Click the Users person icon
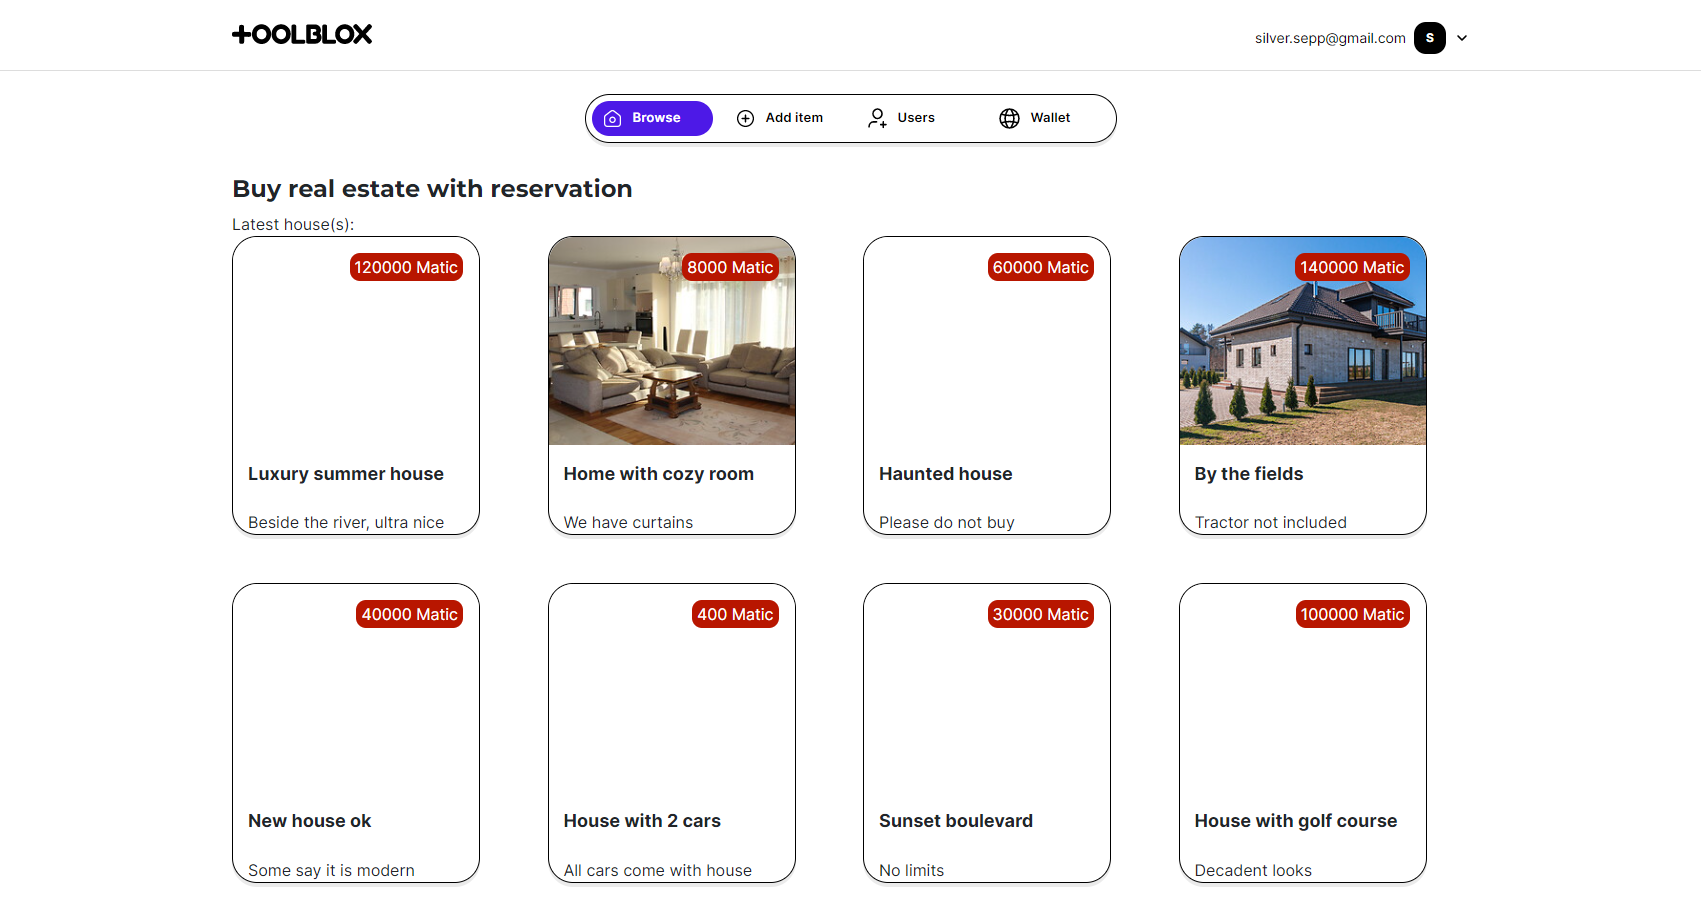Viewport: 1701px width, 909px height. click(x=877, y=118)
